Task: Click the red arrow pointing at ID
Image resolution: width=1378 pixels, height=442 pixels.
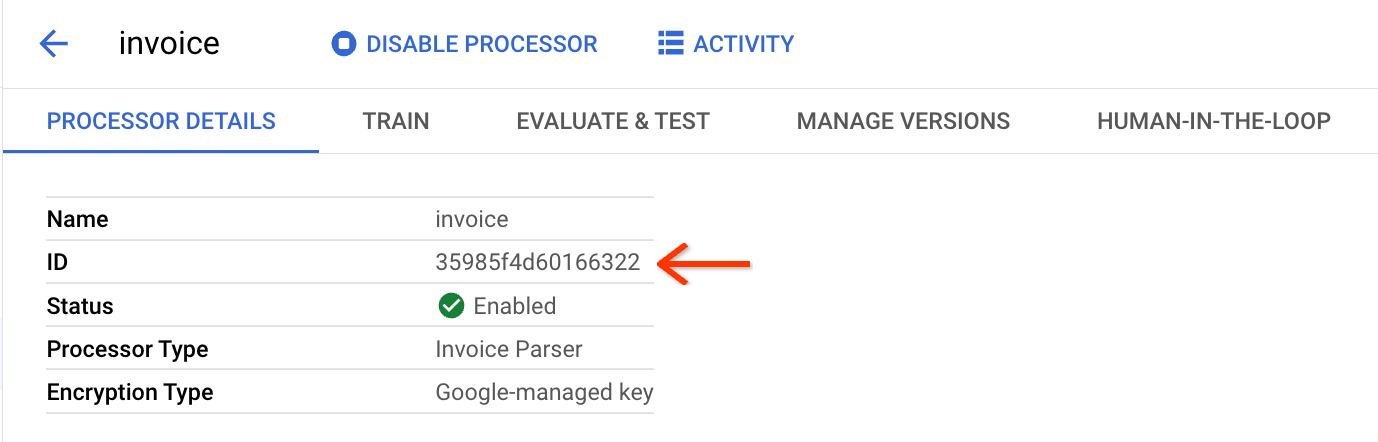Action: click(x=707, y=264)
